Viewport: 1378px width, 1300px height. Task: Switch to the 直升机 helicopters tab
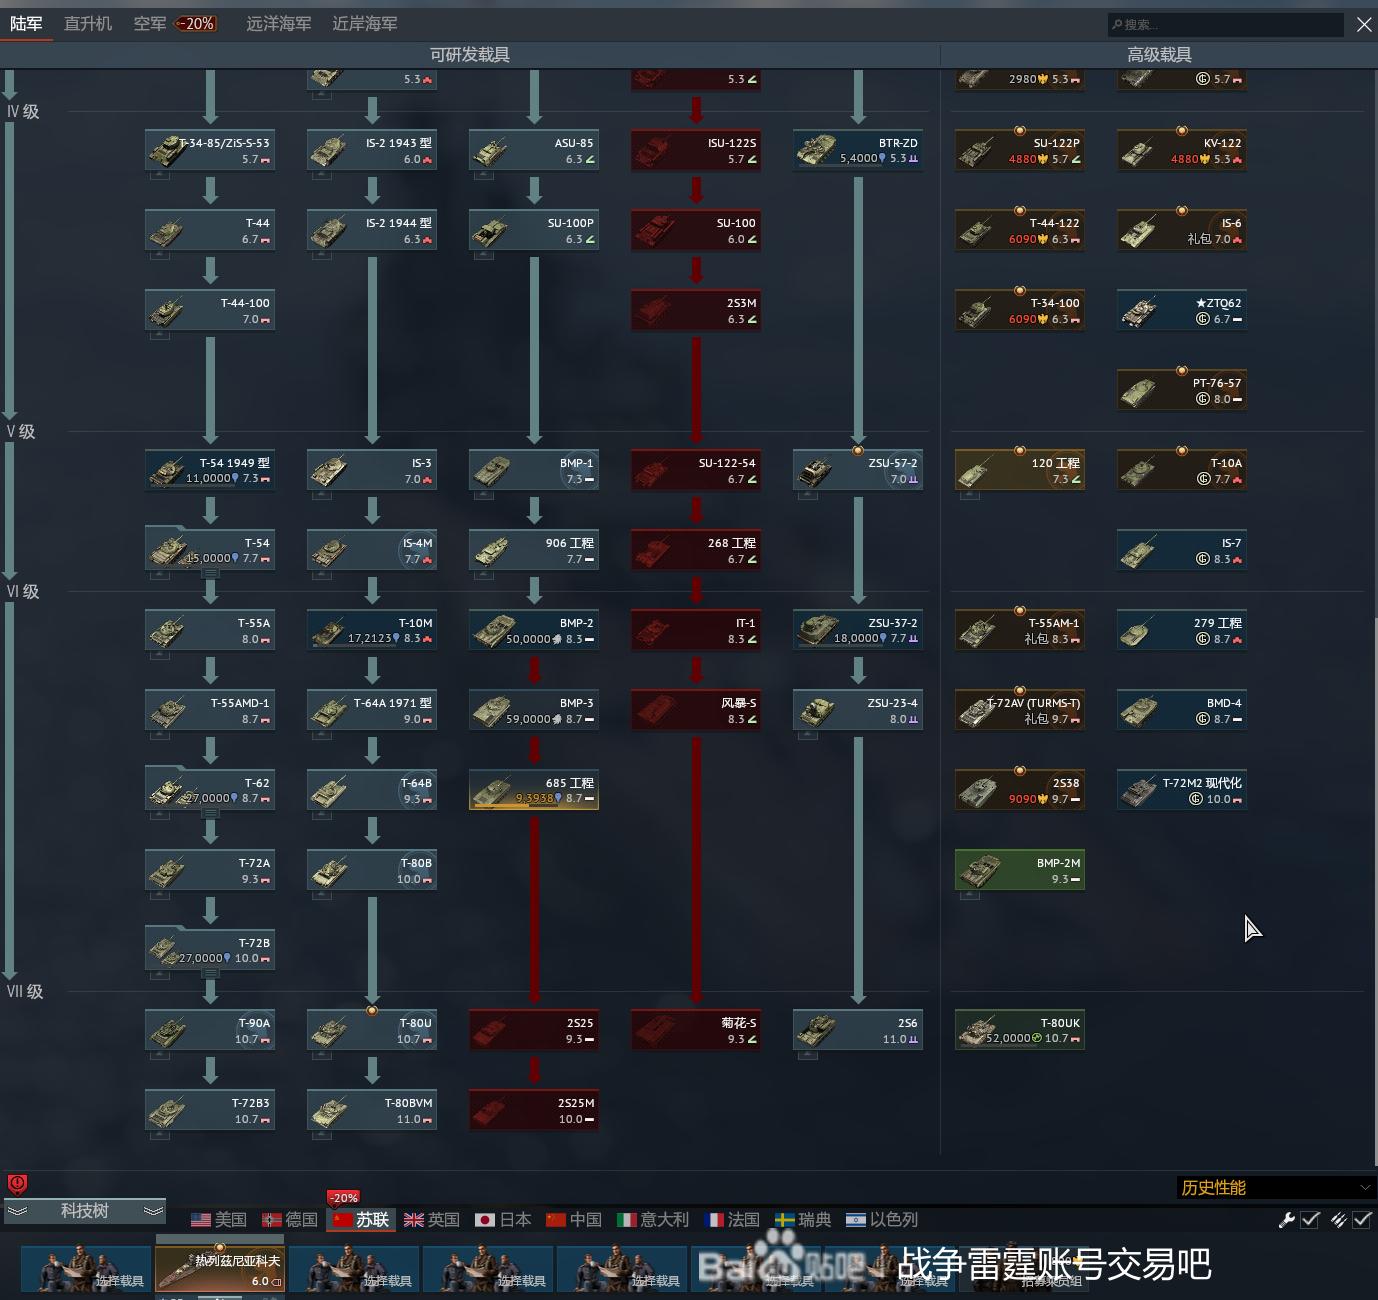pos(88,23)
